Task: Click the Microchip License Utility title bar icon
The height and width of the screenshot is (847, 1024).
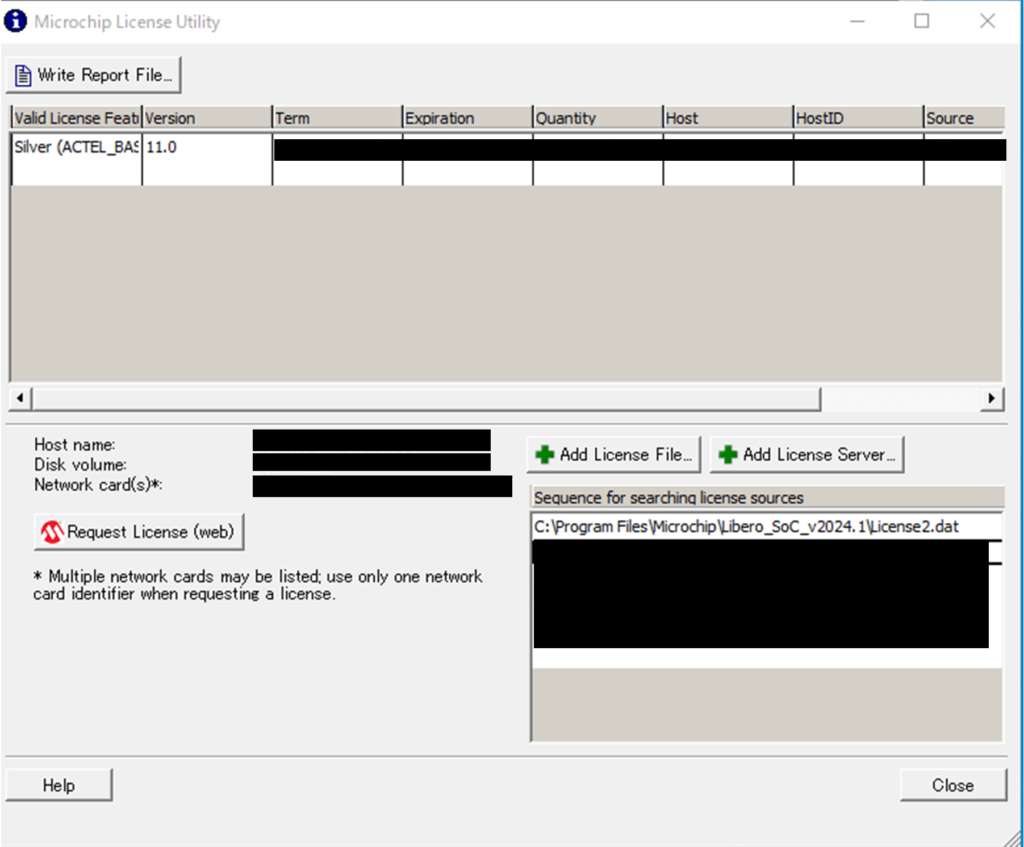Action: pyautogui.click(x=16, y=21)
